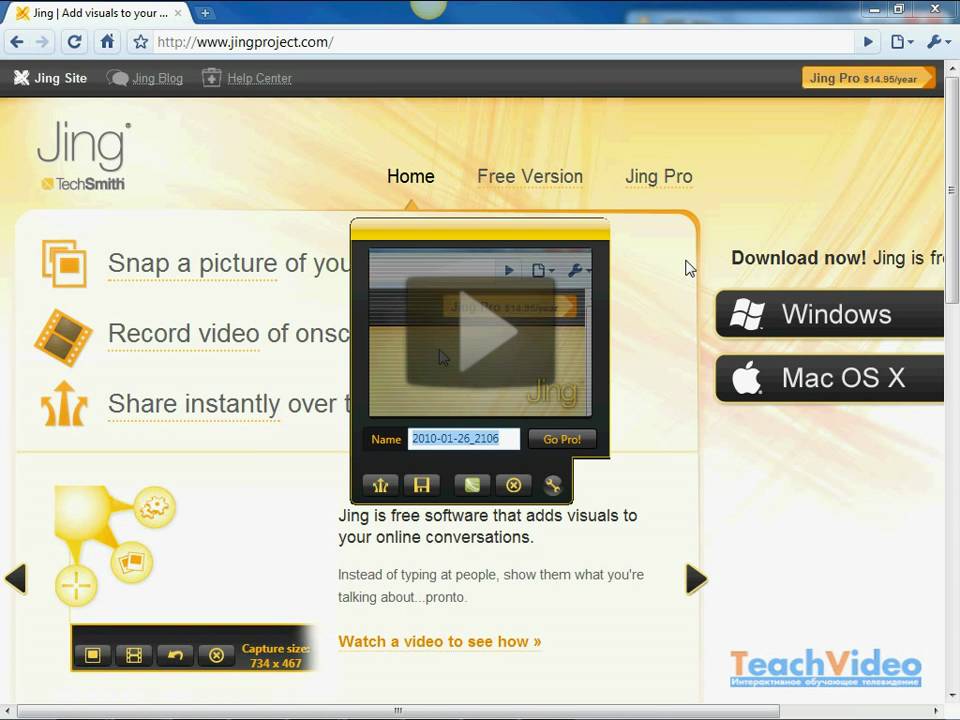Reload the page with refresh icon
Screen dimensions: 960x720
click(x=75, y=42)
